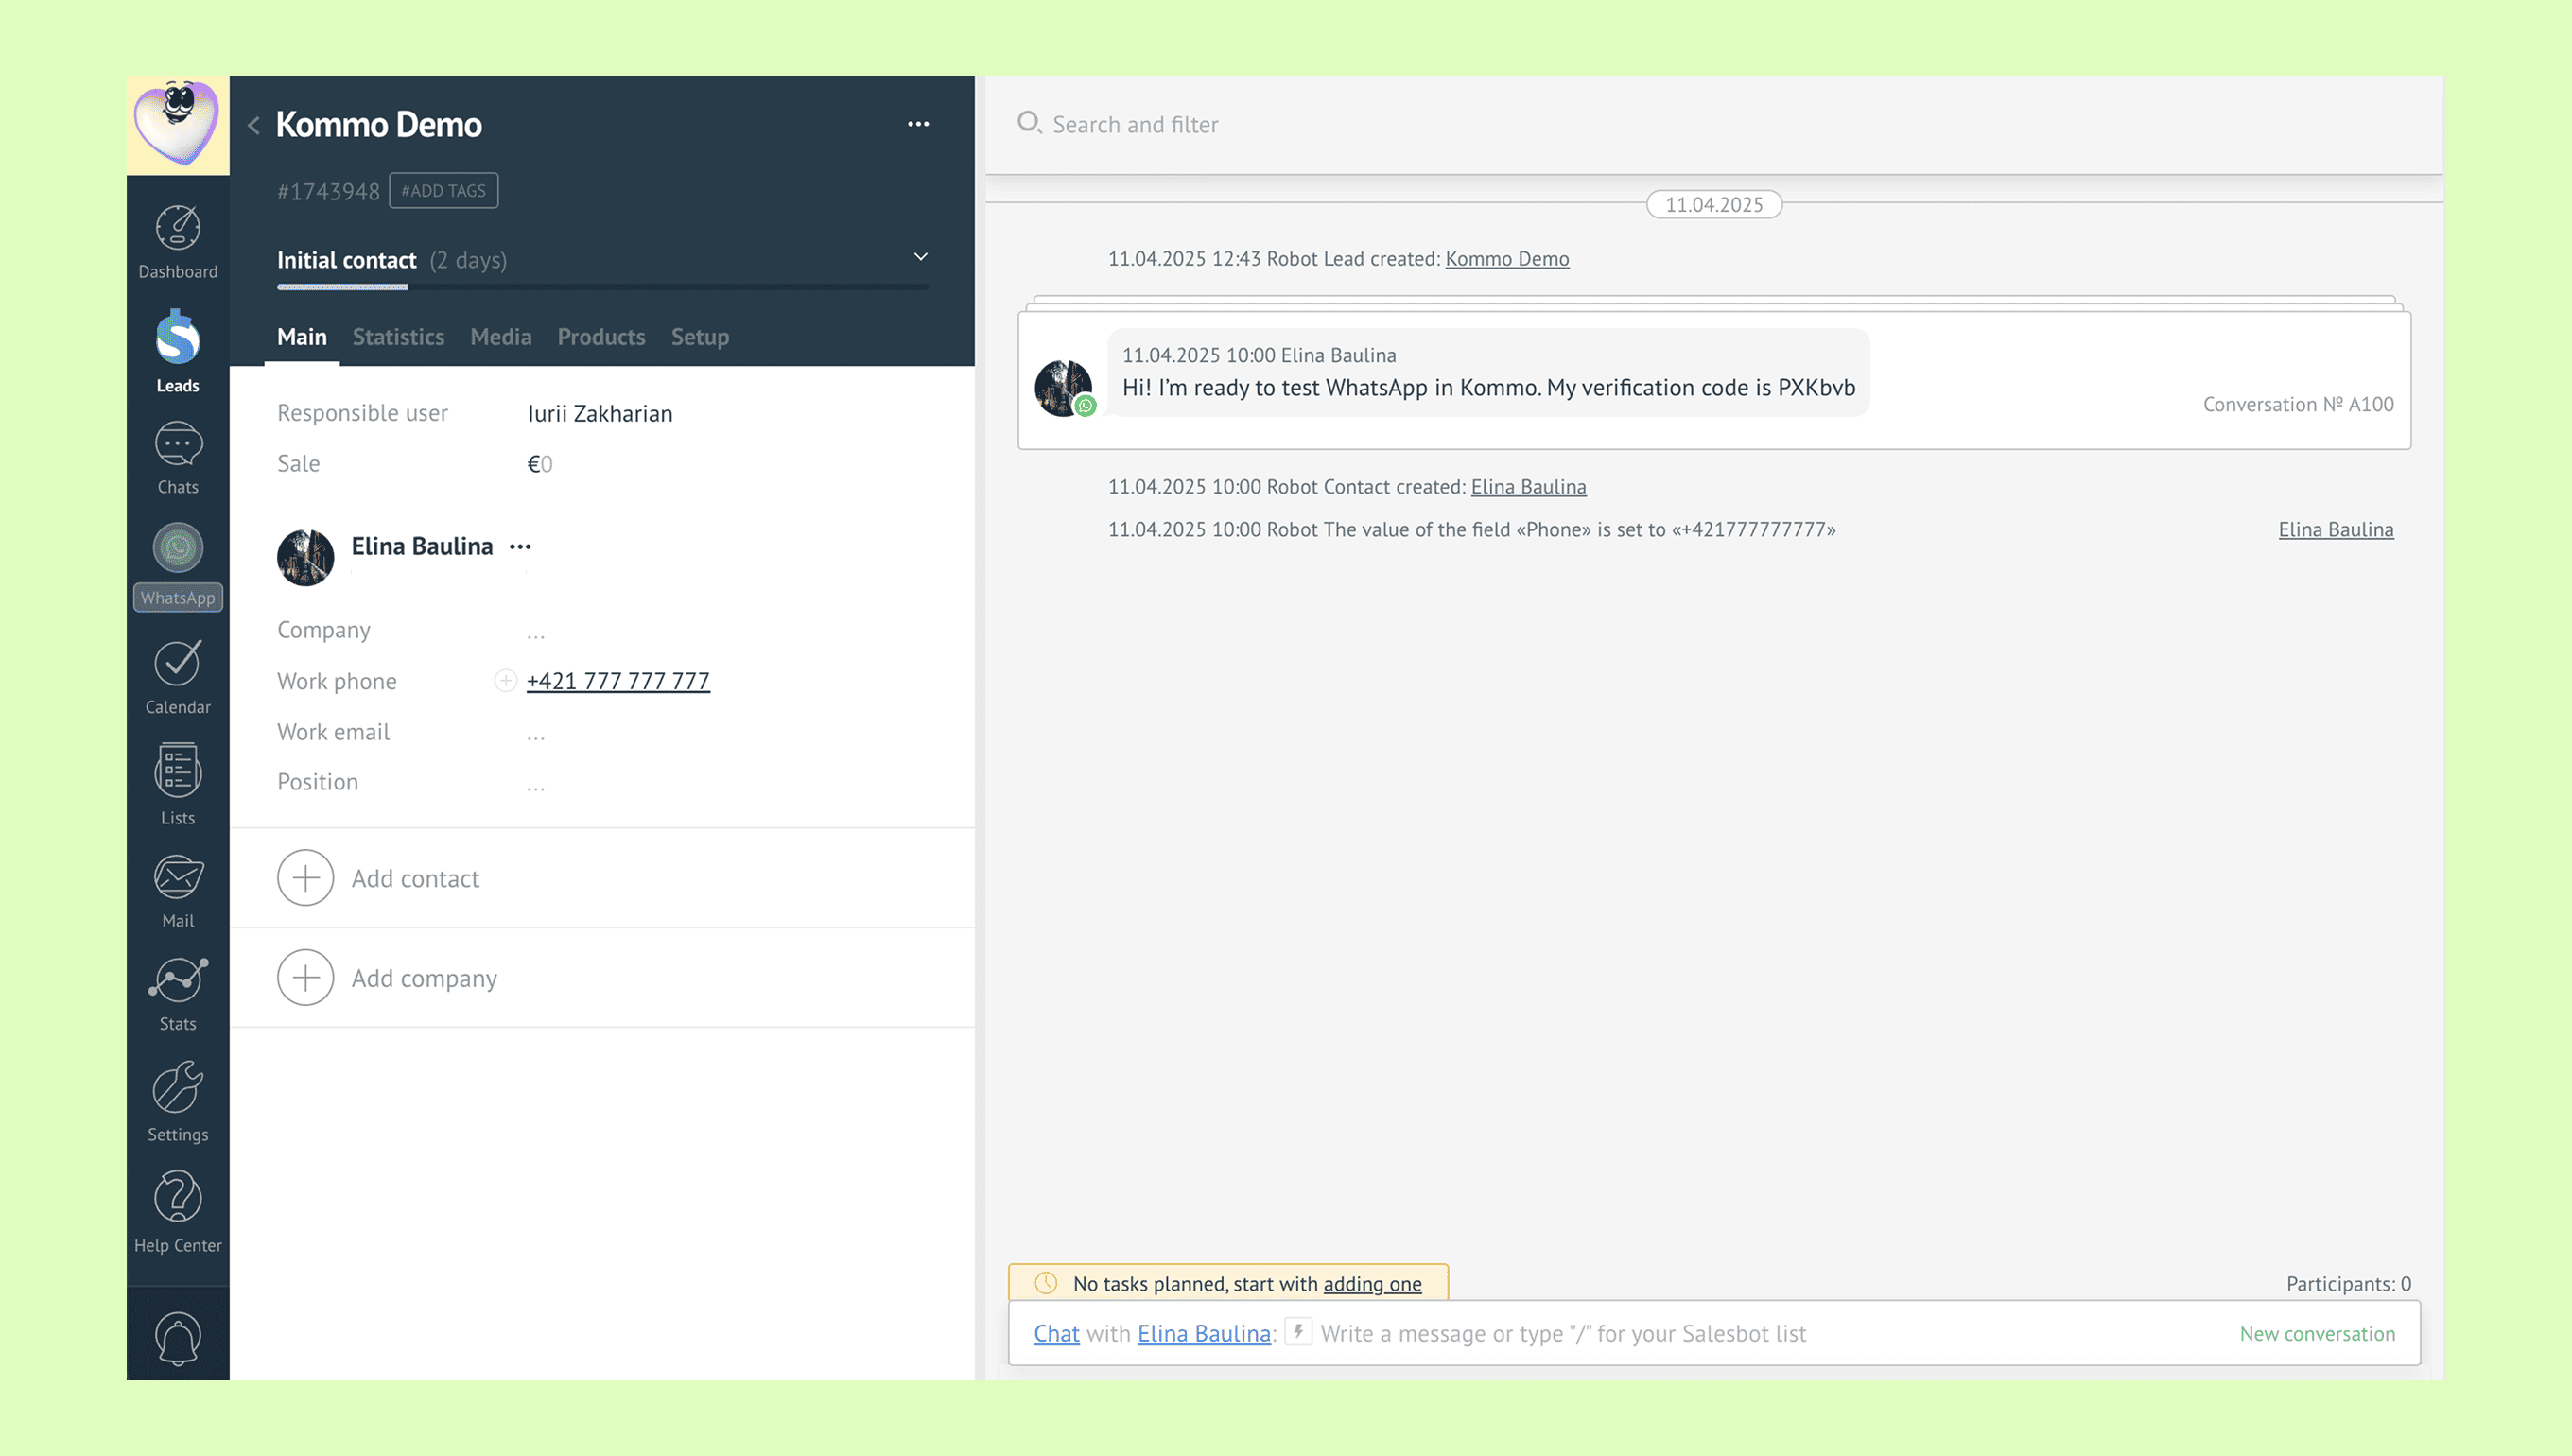Open the Leads section
2572x1456 pixels.
pos(178,351)
